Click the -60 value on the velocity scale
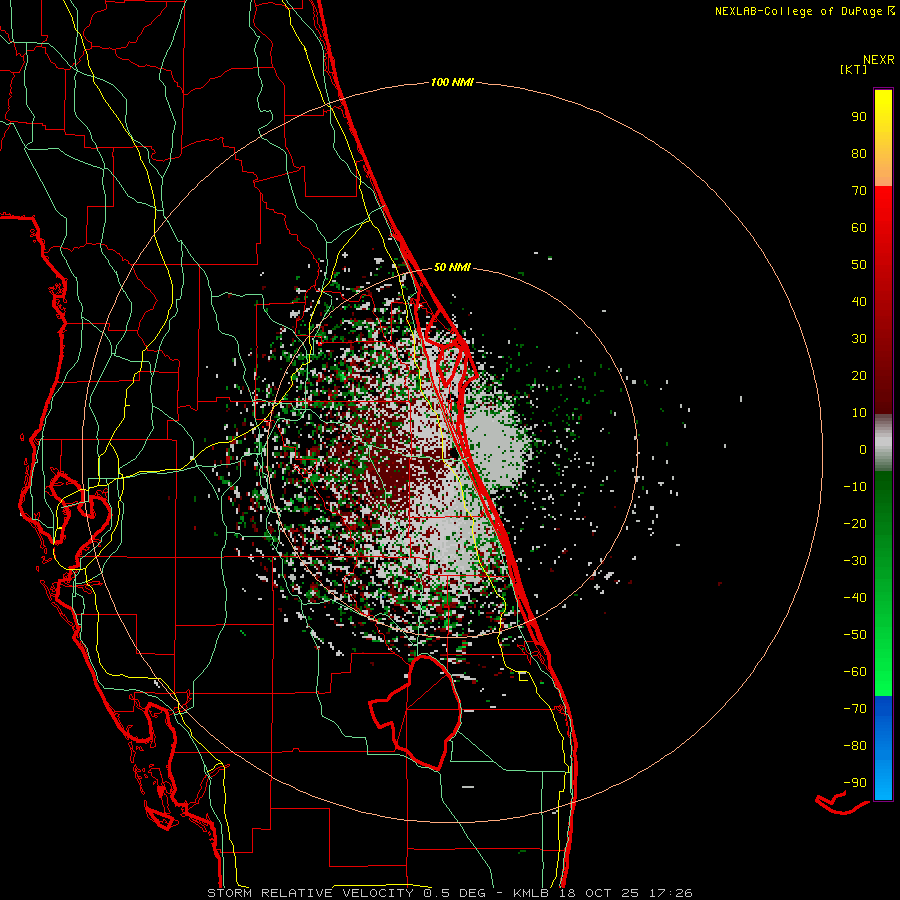900x900 pixels. (855, 672)
